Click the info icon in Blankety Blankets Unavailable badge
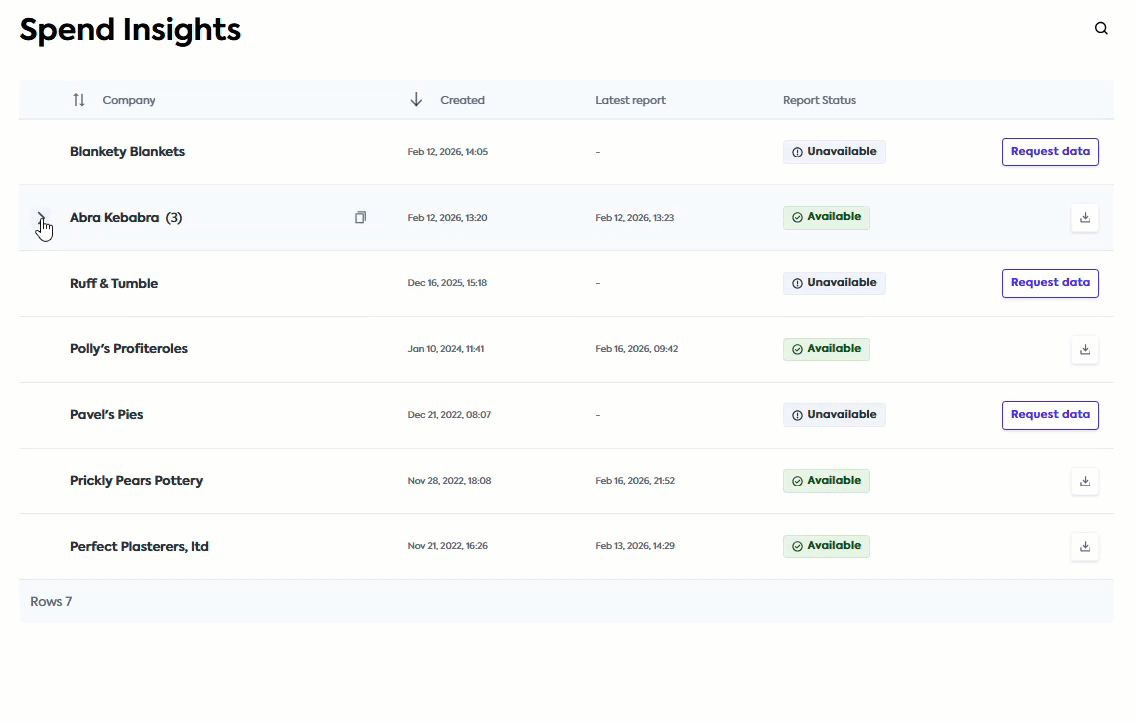This screenshot has height=722, width=1136. click(796, 151)
